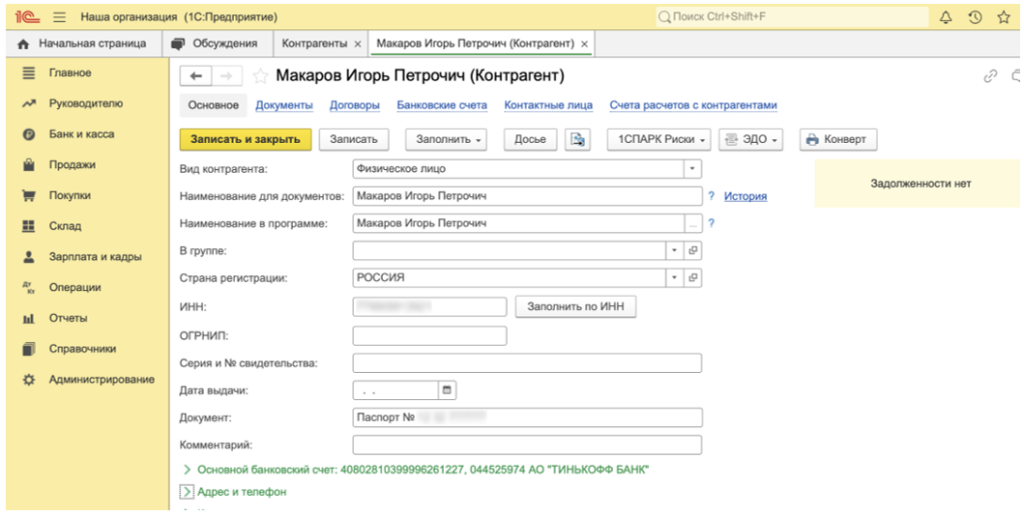
Task: Expand the Адрес и телефон section
Action: 186,492
